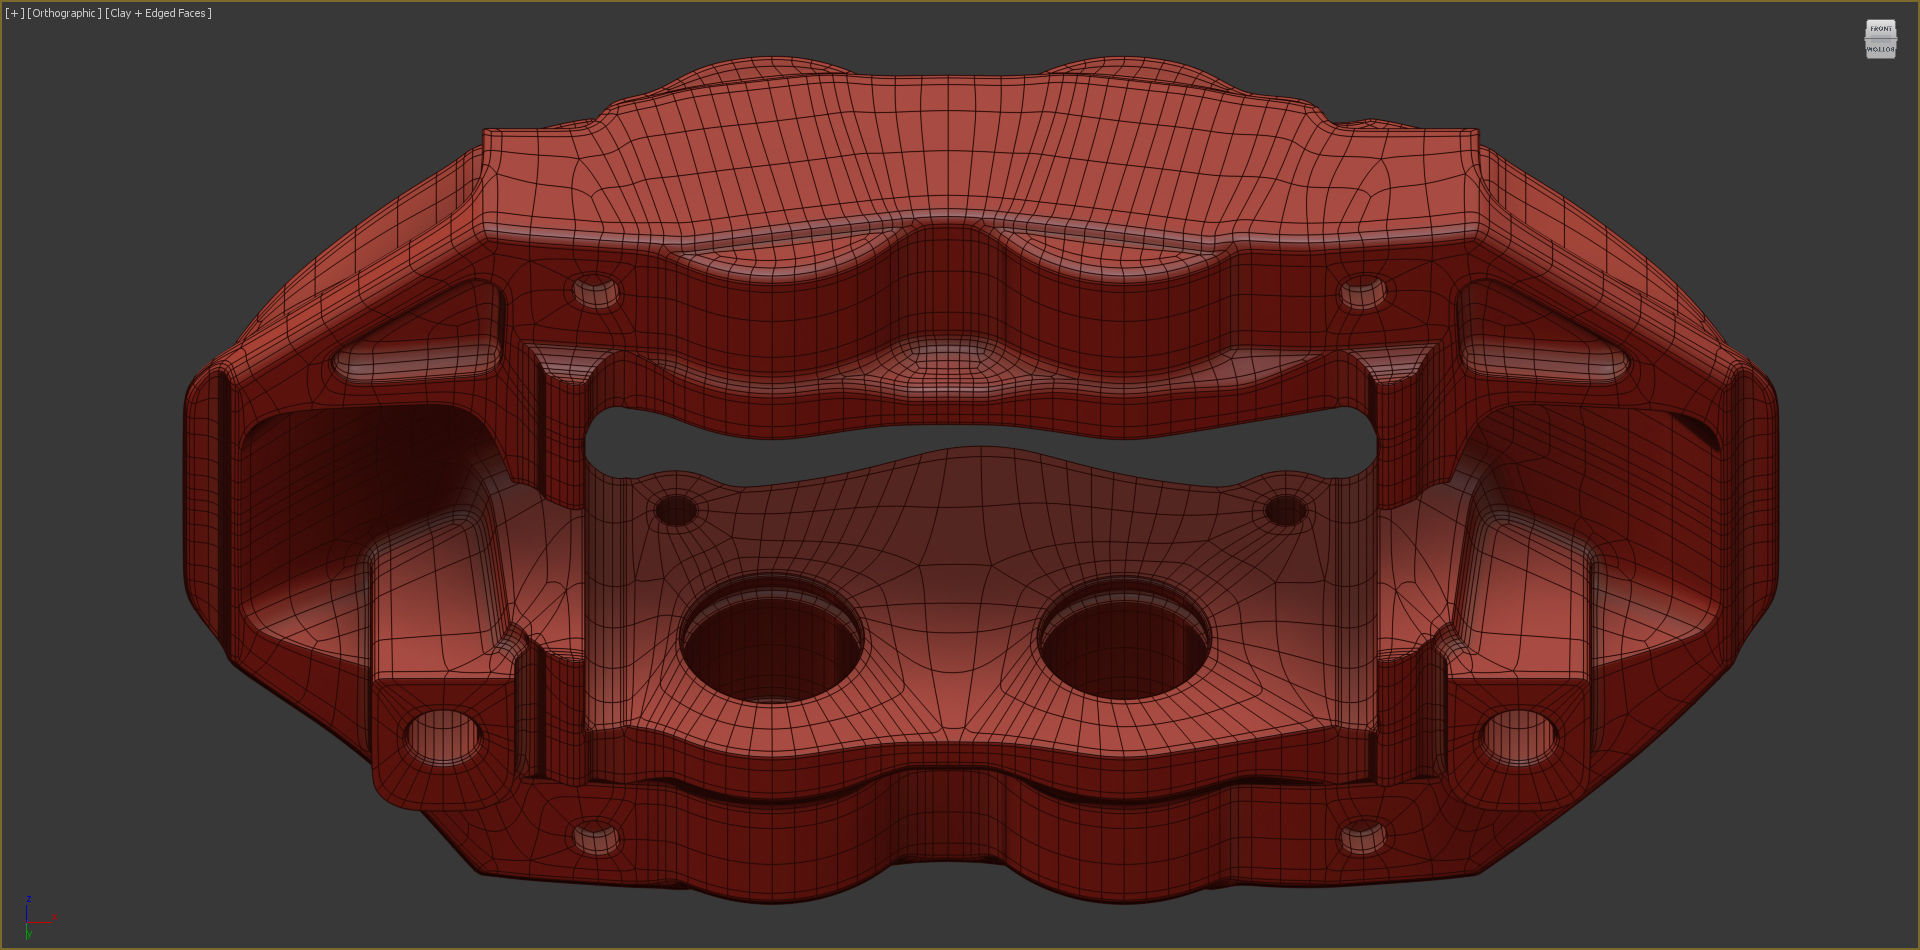
Task: Open the Clay + Edged Faces shading menu
Action: pyautogui.click(x=159, y=13)
